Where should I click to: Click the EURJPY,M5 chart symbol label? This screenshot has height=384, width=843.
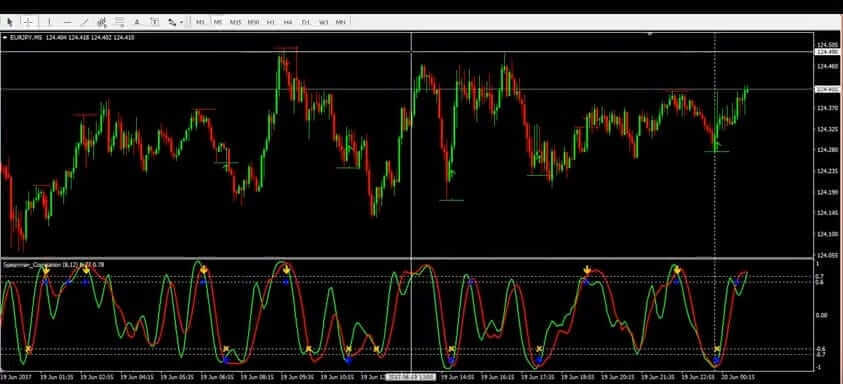(26, 38)
